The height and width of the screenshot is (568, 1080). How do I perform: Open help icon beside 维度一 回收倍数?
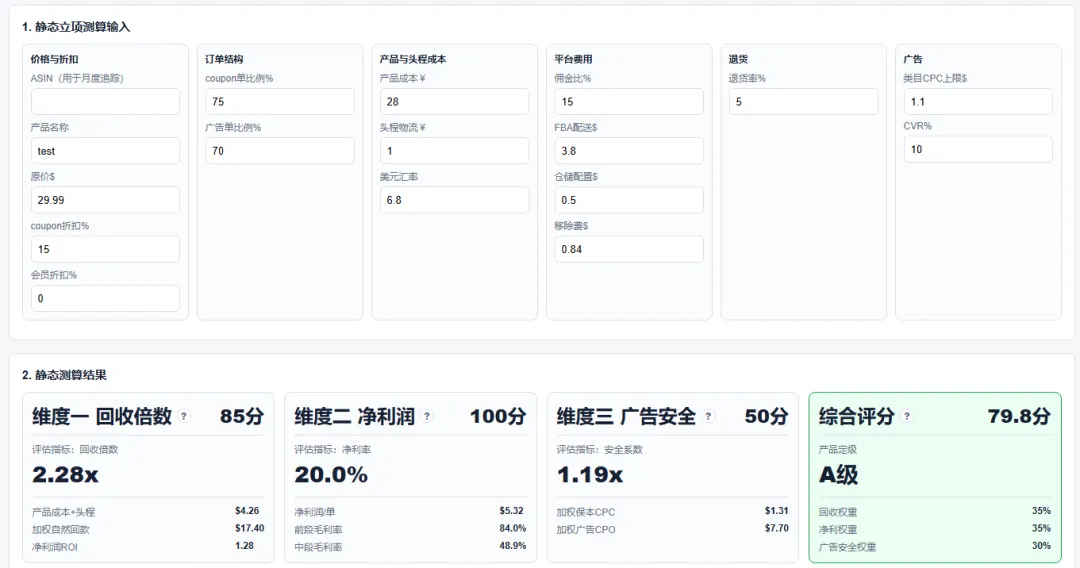184,416
